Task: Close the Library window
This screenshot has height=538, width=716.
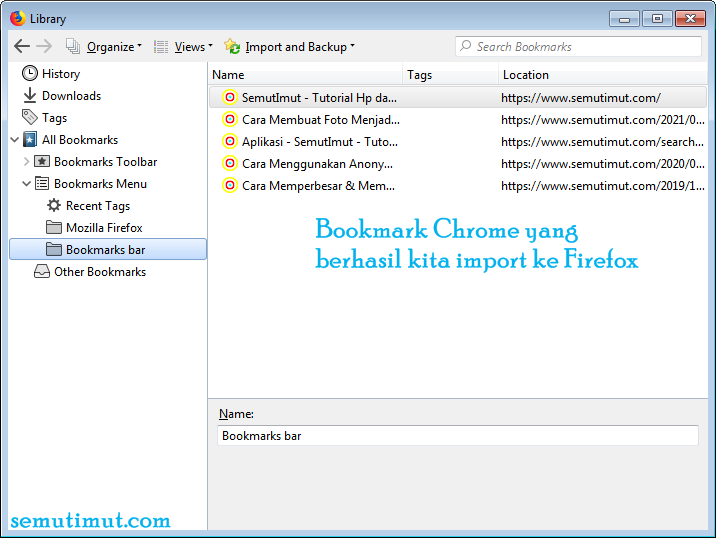Action: 690,19
